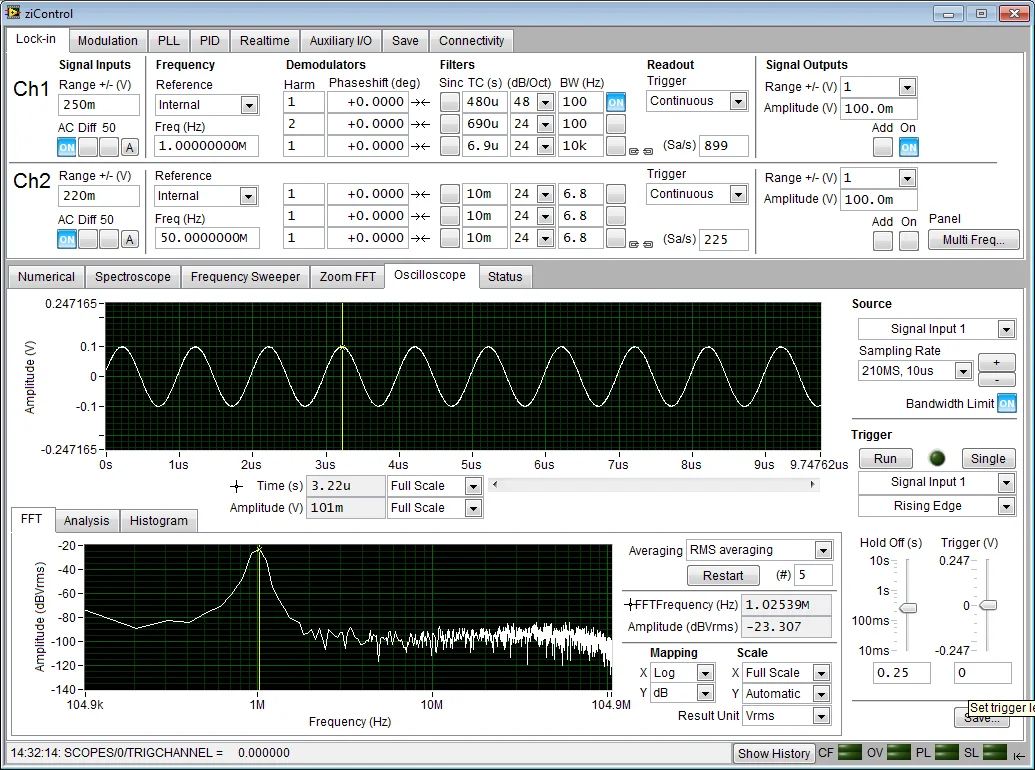This screenshot has width=1035, height=770.
Task: Click Ch2 auto range A button
Action: tap(129, 240)
